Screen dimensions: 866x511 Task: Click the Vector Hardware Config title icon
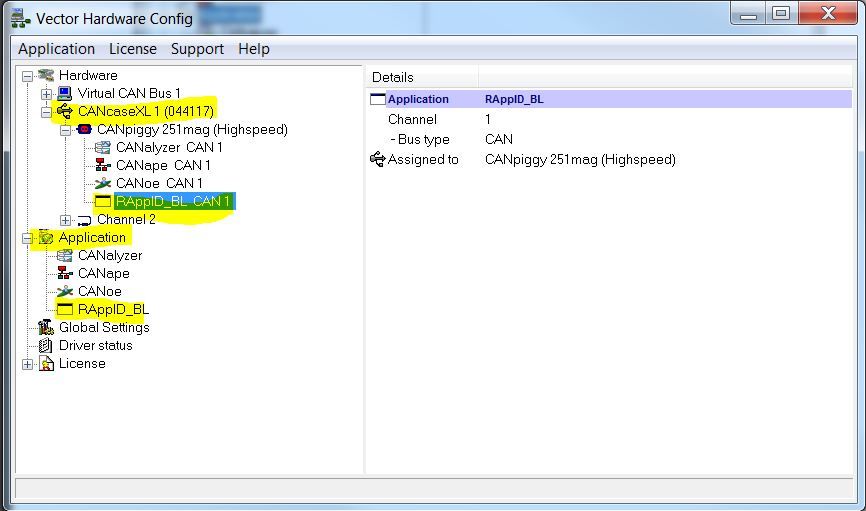pyautogui.click(x=20, y=19)
